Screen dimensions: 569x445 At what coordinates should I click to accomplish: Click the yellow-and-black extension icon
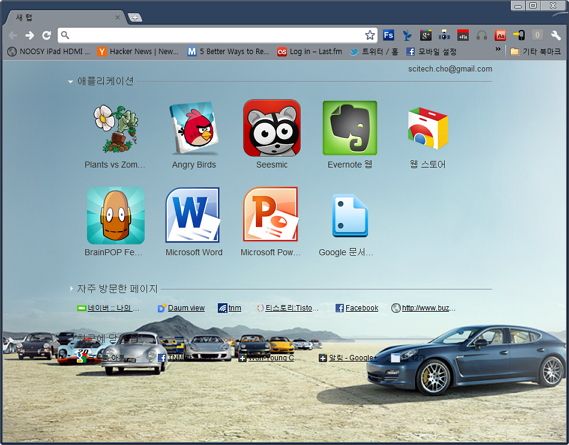tap(519, 35)
